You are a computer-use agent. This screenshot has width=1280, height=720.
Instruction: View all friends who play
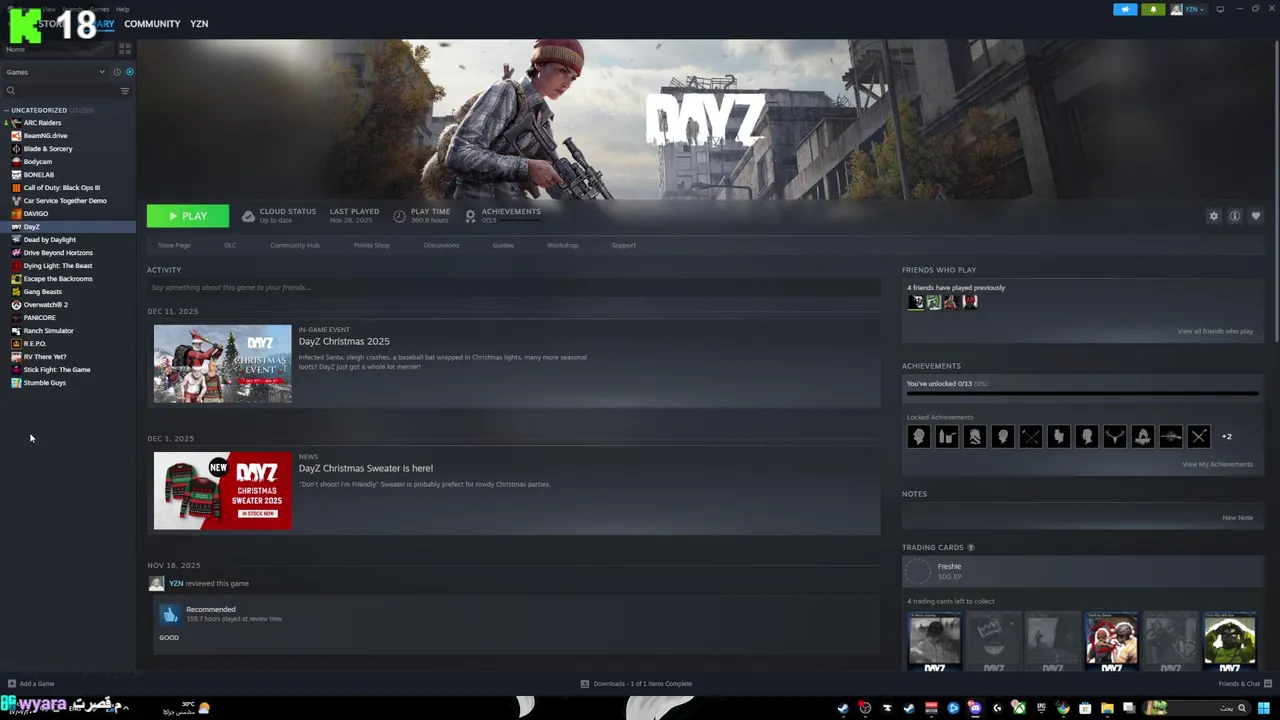point(1215,331)
